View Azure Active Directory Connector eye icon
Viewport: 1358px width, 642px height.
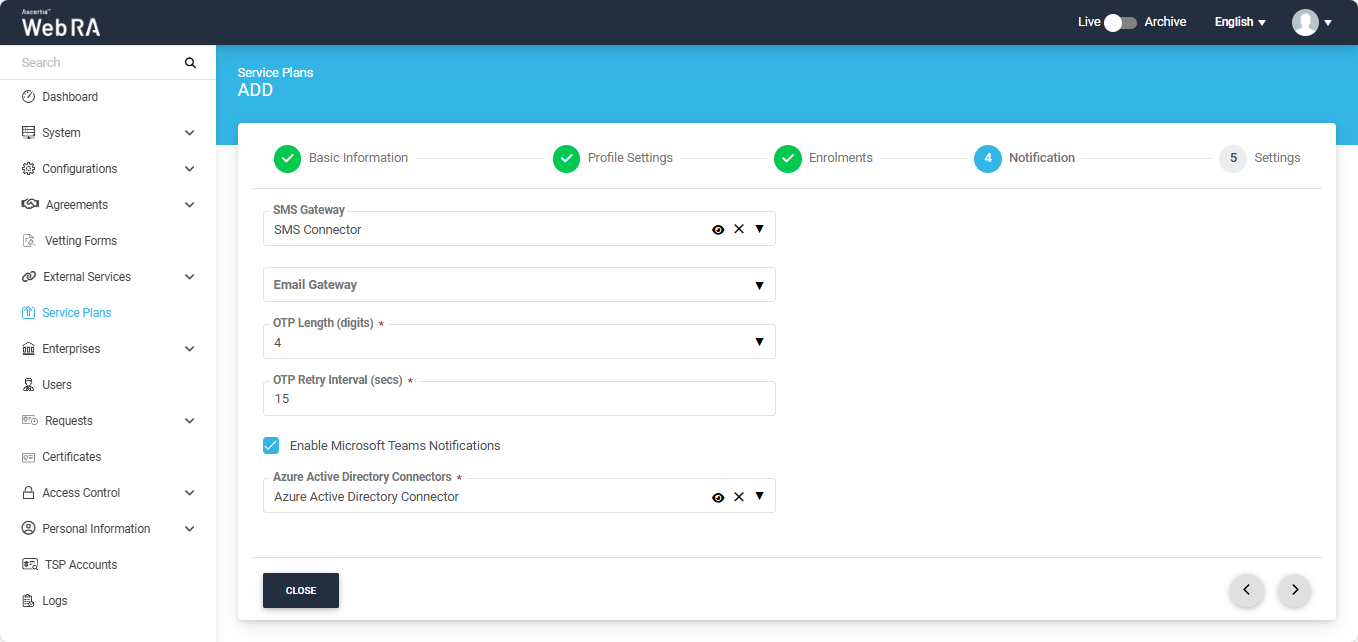tap(718, 497)
